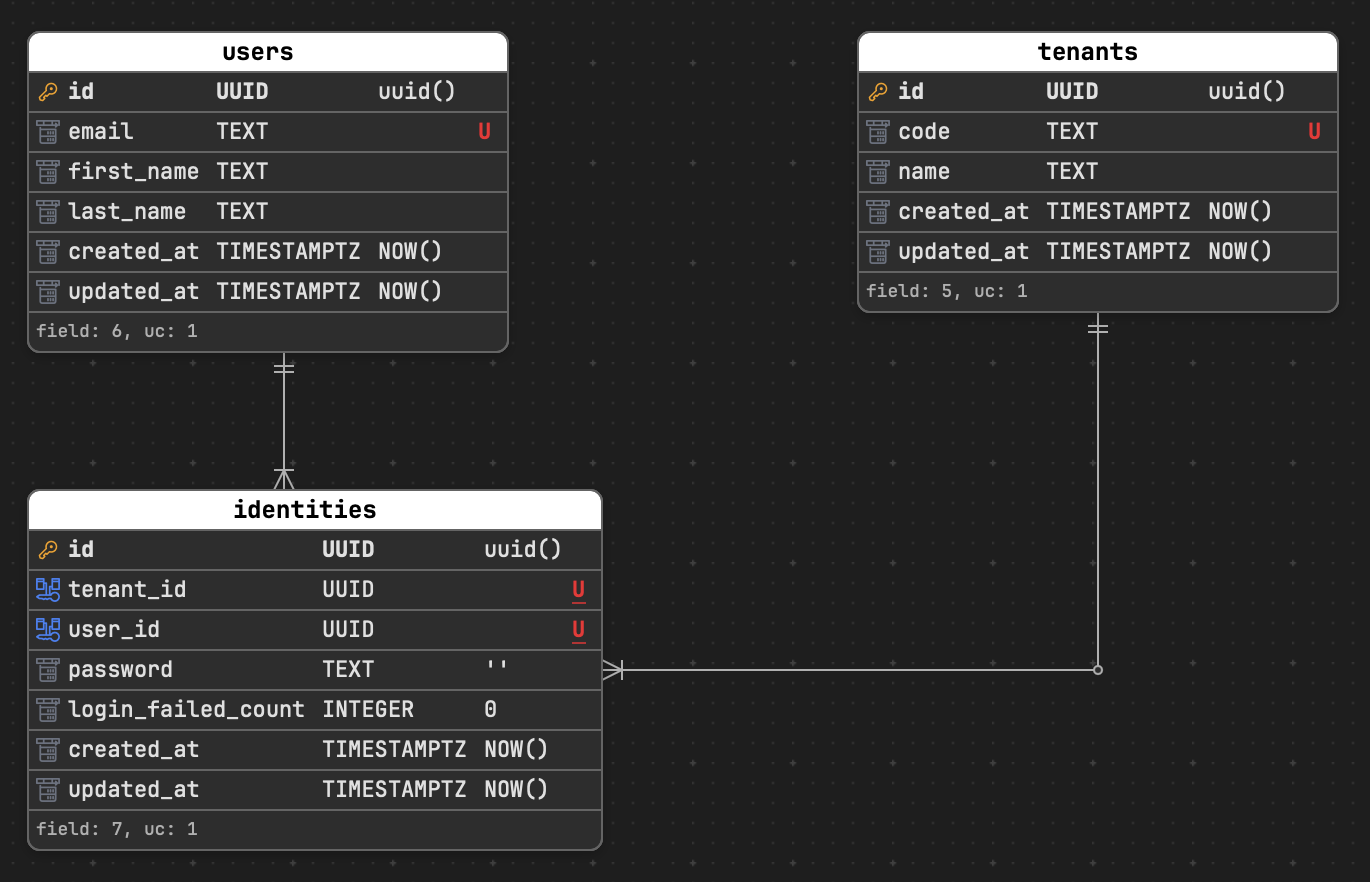Click the primary key icon beside identities id

point(47,549)
